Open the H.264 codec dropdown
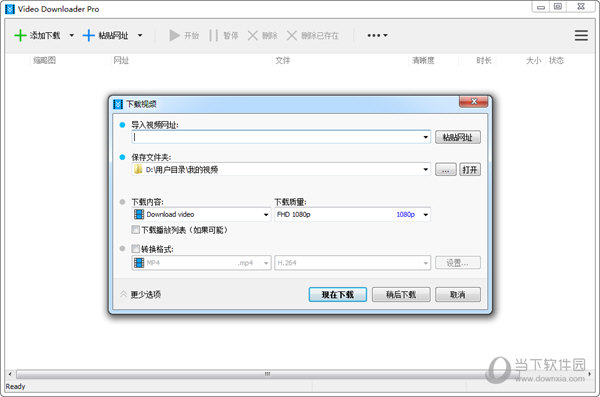Viewport: 600px width, 397px height. pyautogui.click(x=426, y=263)
